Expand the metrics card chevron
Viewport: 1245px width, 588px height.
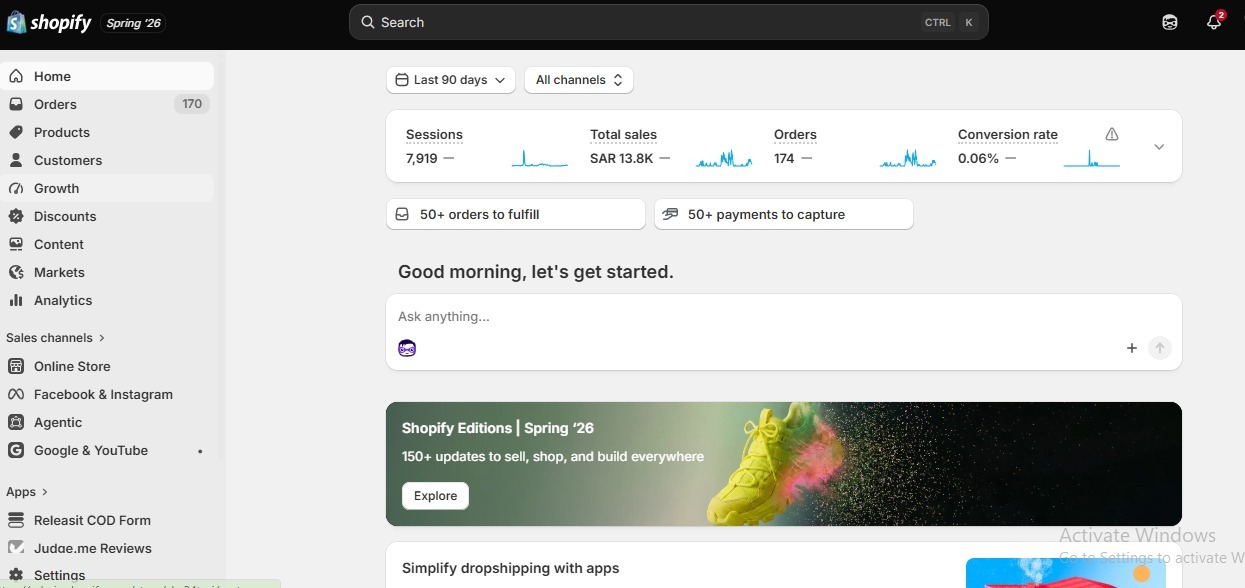1159,147
